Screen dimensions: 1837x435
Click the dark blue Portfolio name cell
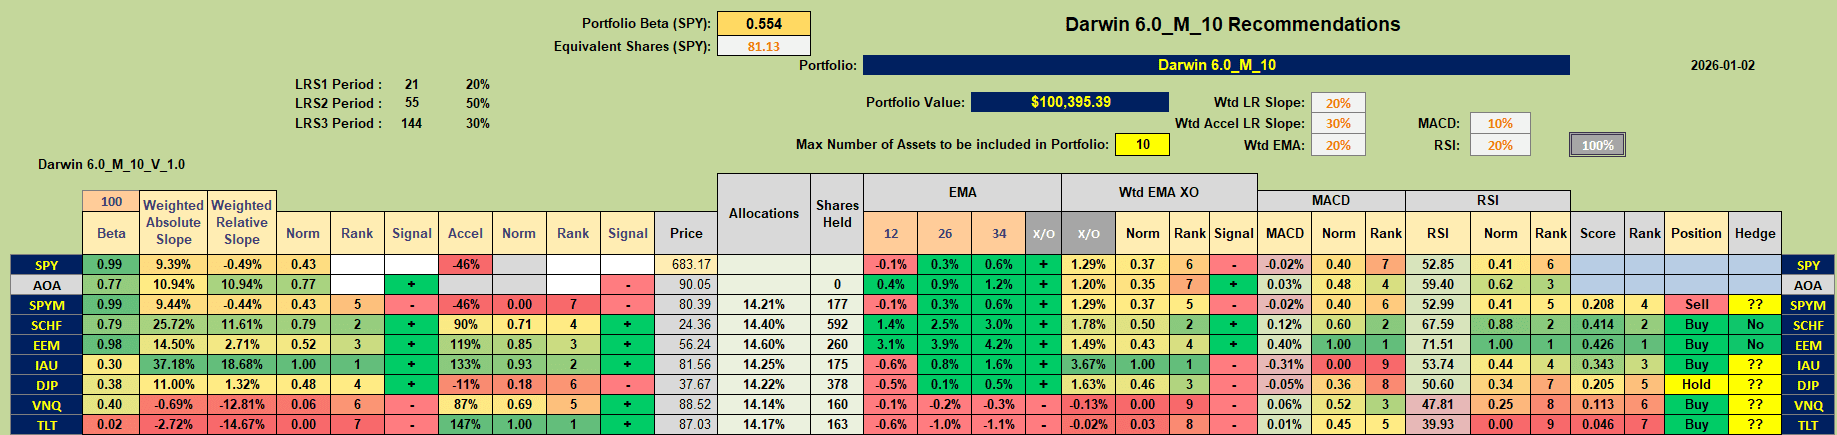click(1215, 65)
